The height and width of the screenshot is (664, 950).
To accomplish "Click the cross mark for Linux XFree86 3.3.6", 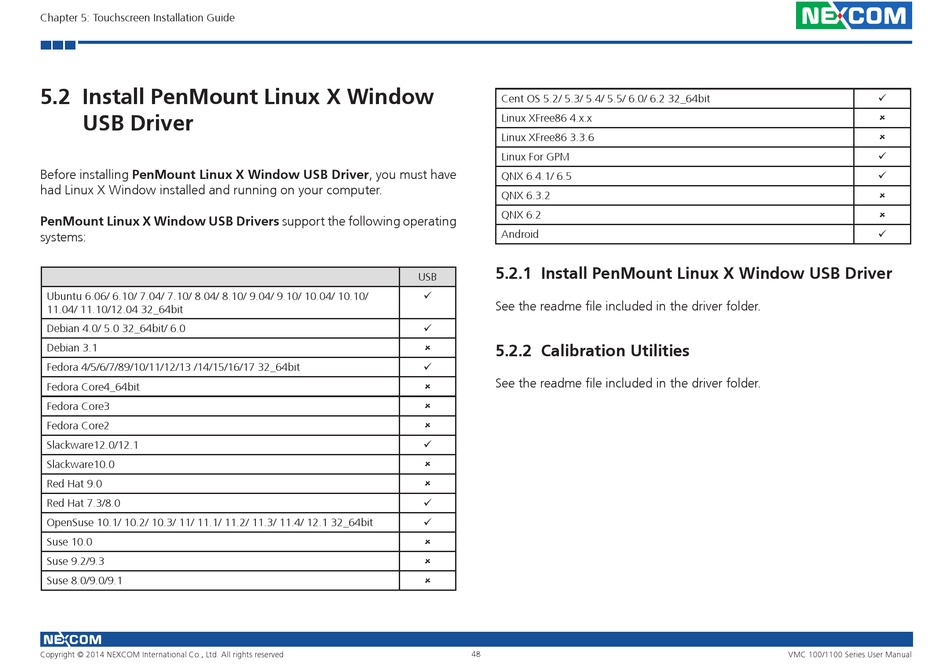I will (882, 137).
